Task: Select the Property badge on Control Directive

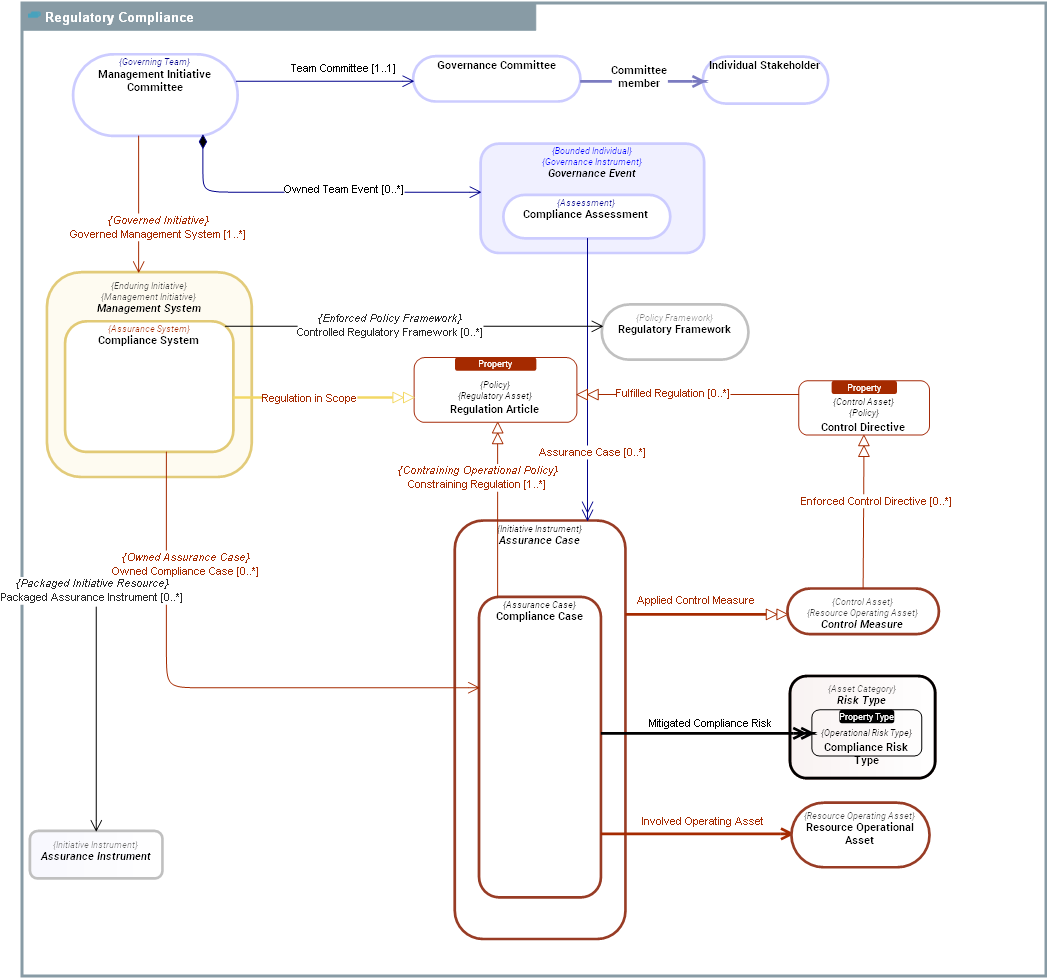Action: 864,387
